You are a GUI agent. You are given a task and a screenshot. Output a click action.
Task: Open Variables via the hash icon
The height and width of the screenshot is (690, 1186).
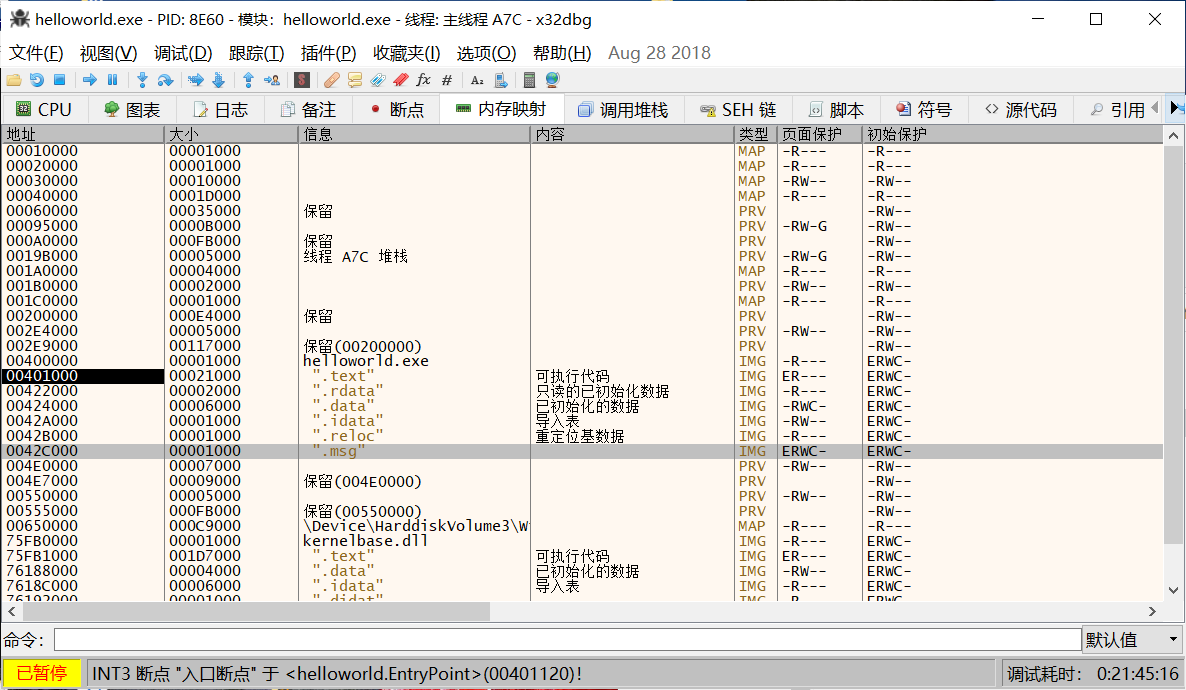(447, 79)
